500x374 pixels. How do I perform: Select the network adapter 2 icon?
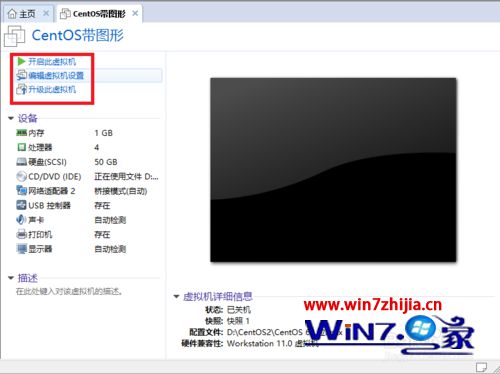click(21, 191)
